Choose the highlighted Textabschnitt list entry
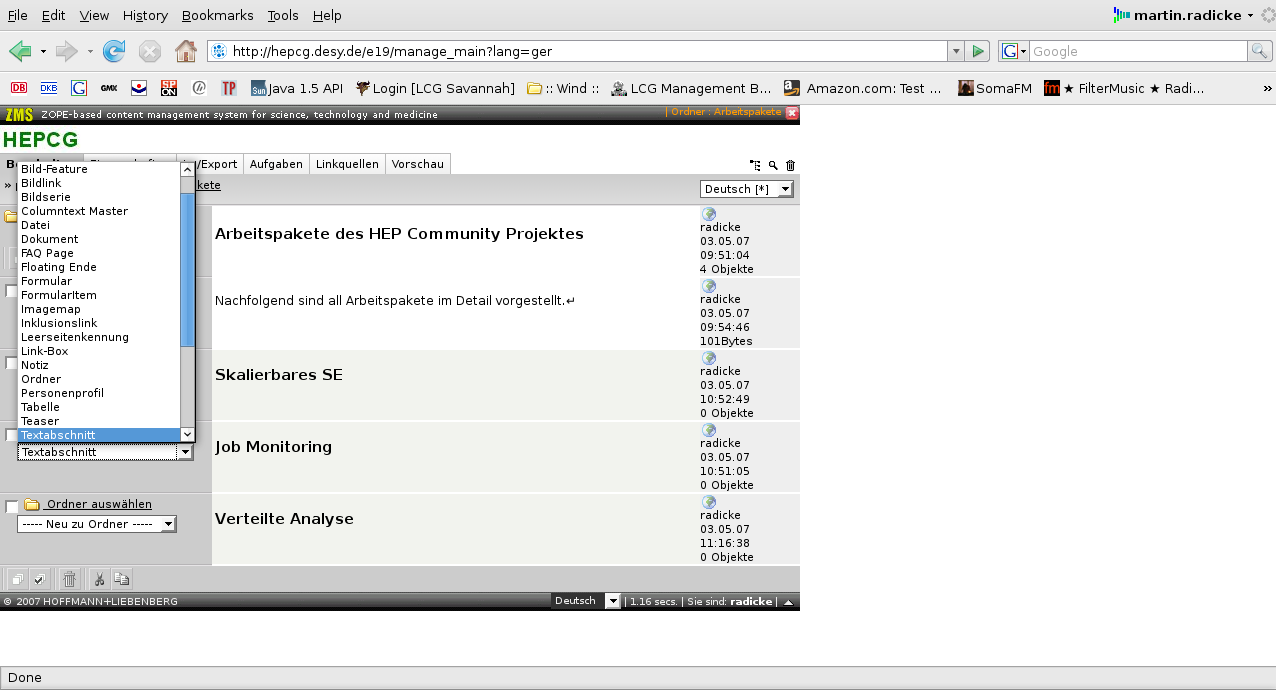Viewport: 1276px width, 690px height. coord(99,435)
